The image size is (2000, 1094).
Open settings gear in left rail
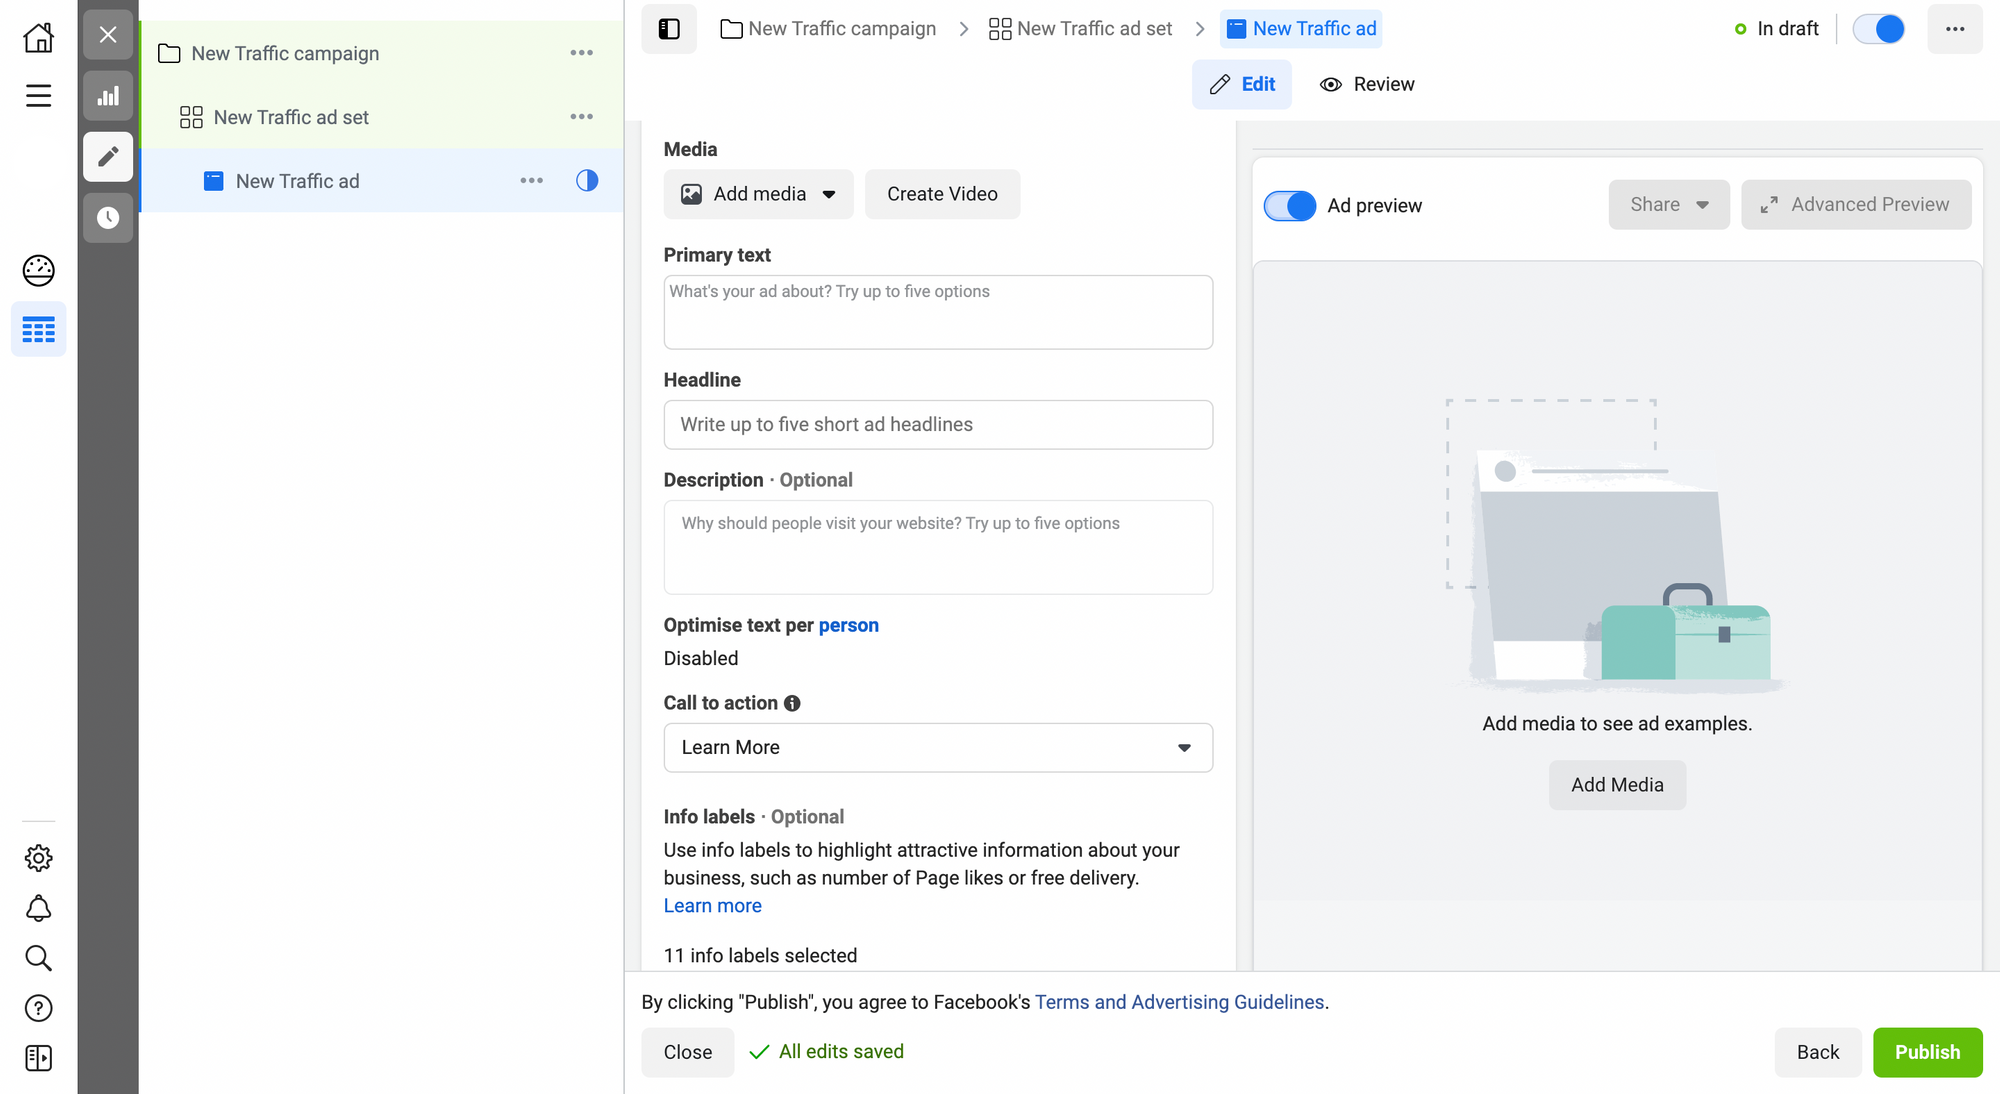coord(38,858)
